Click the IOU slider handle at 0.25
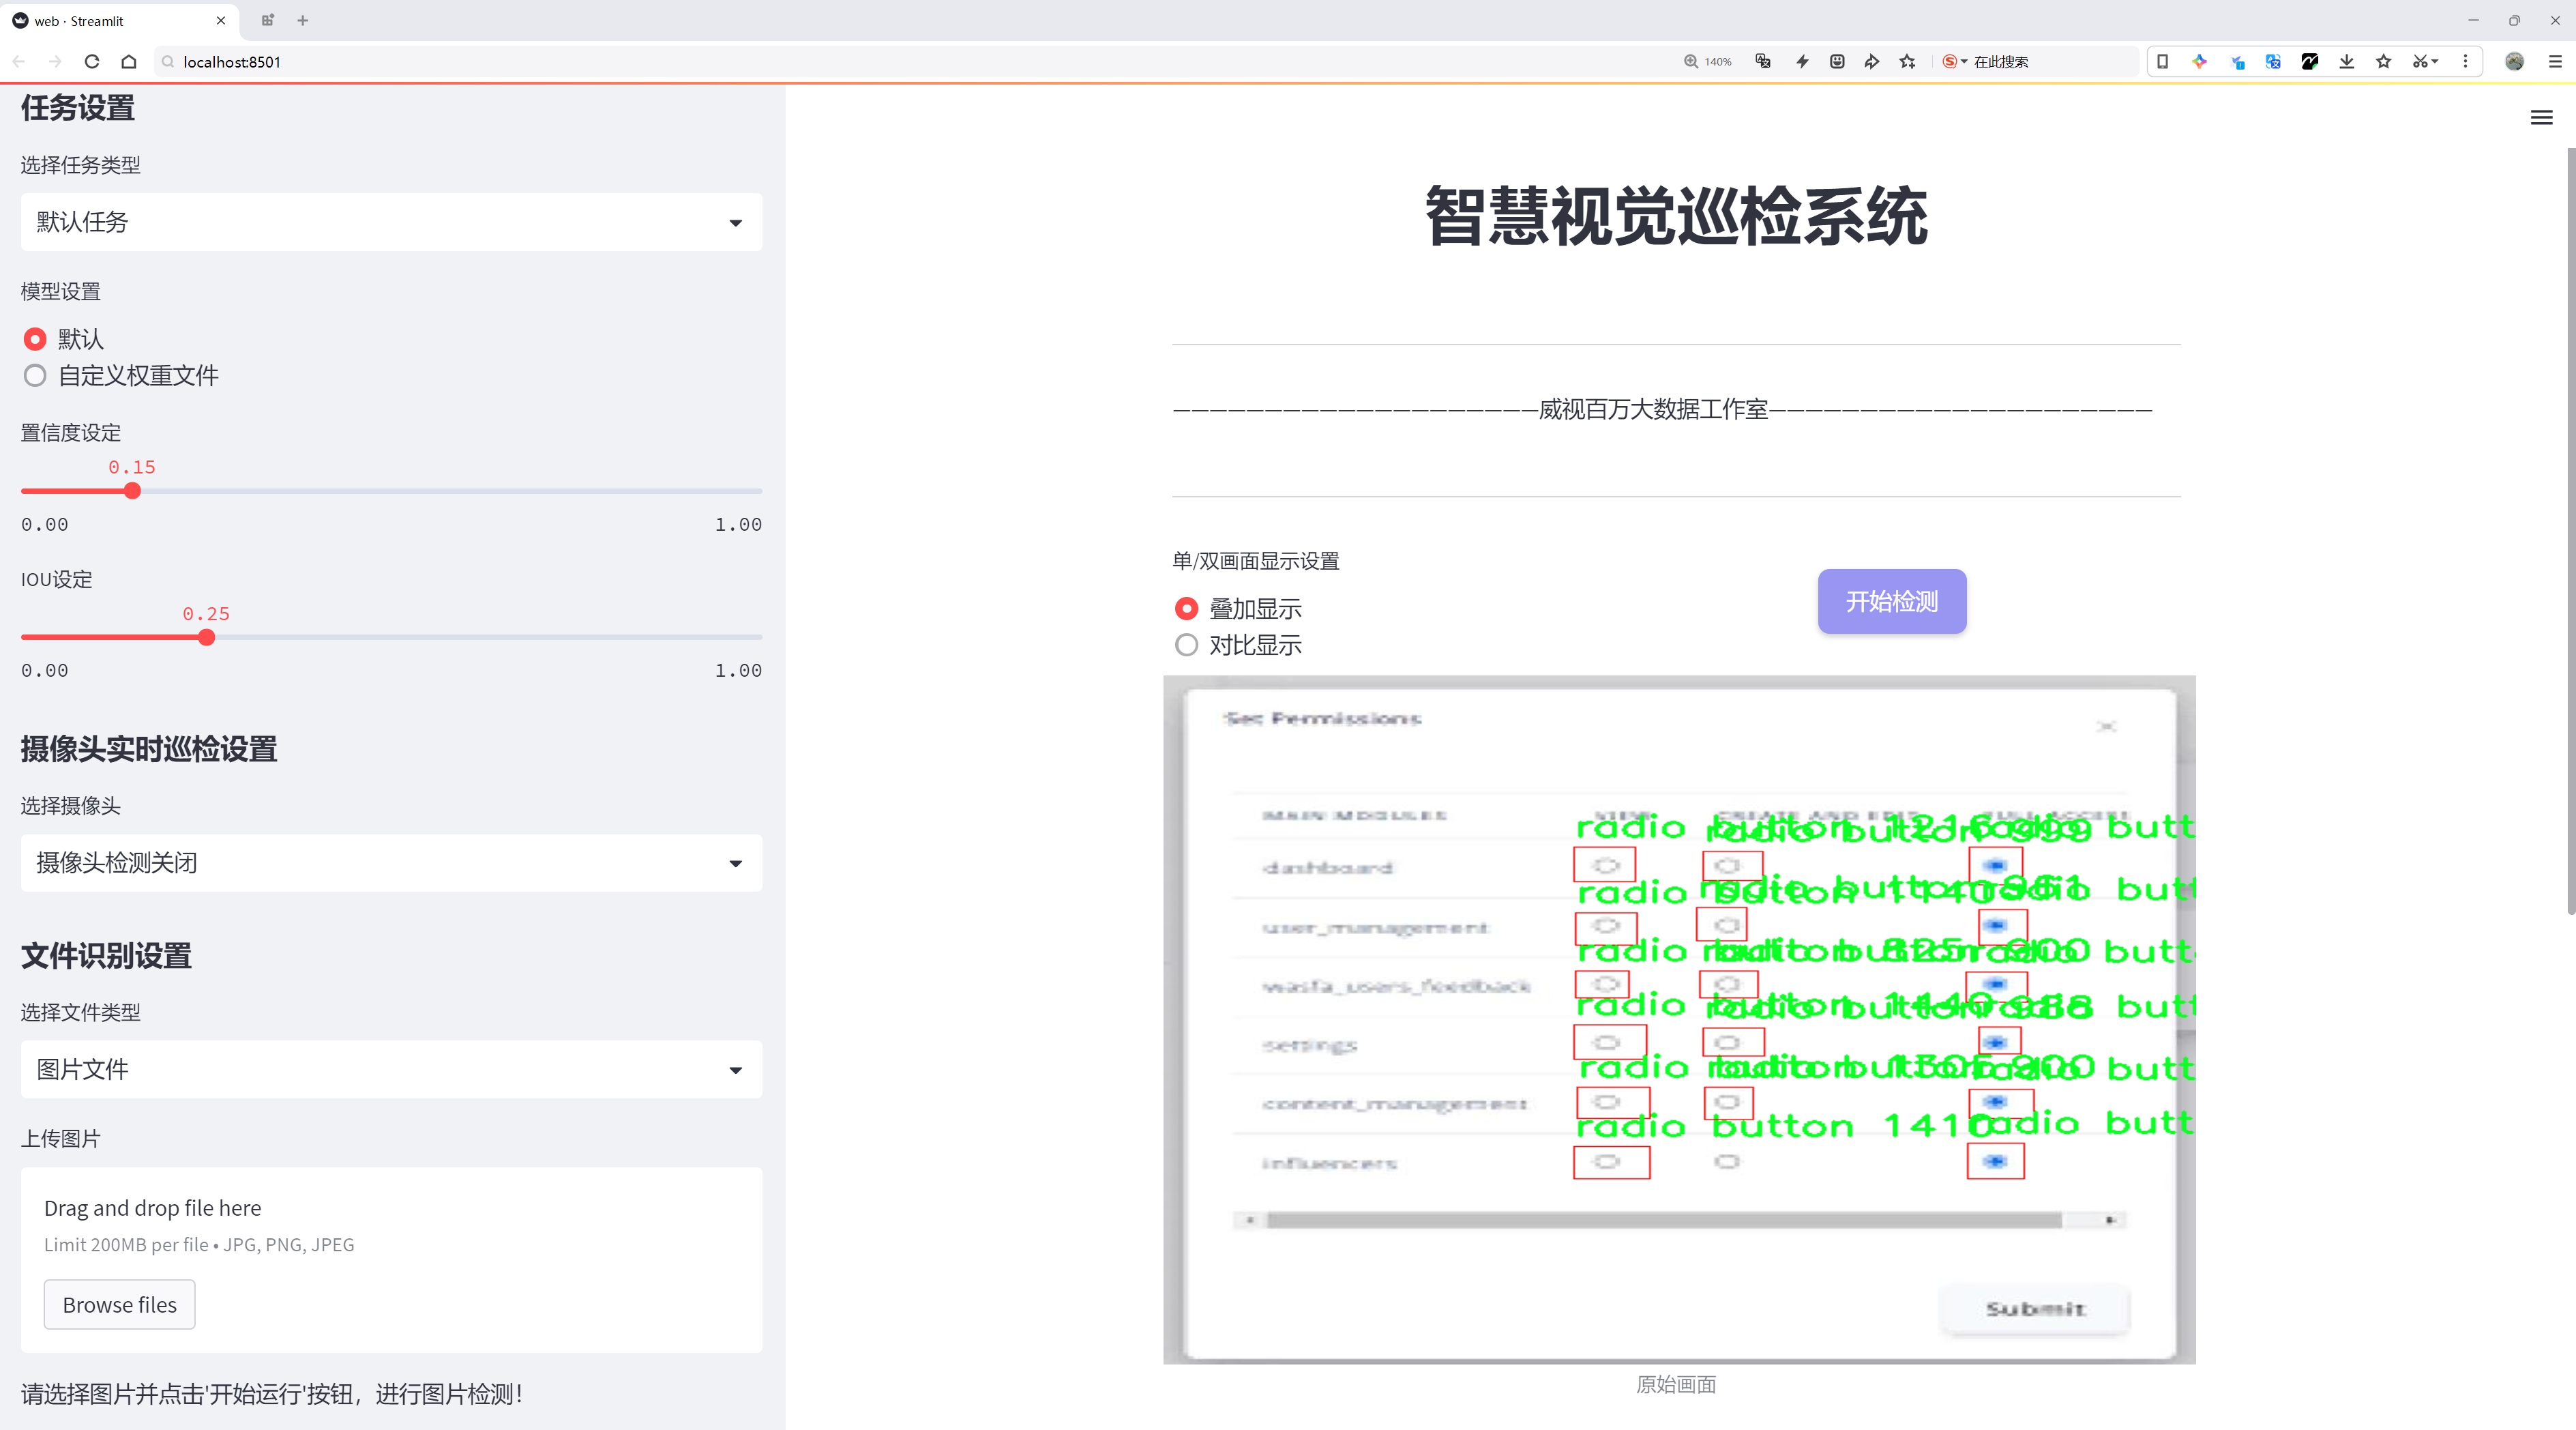 [x=207, y=638]
